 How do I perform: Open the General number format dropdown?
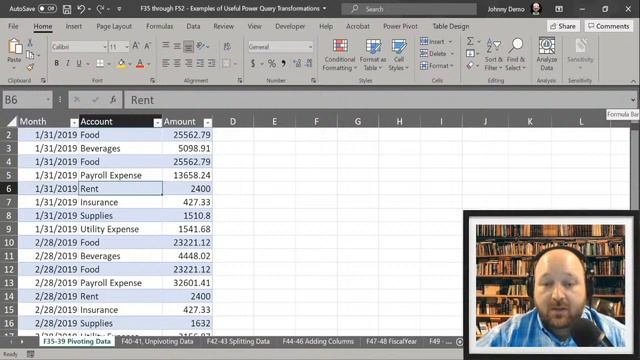click(x=310, y=47)
